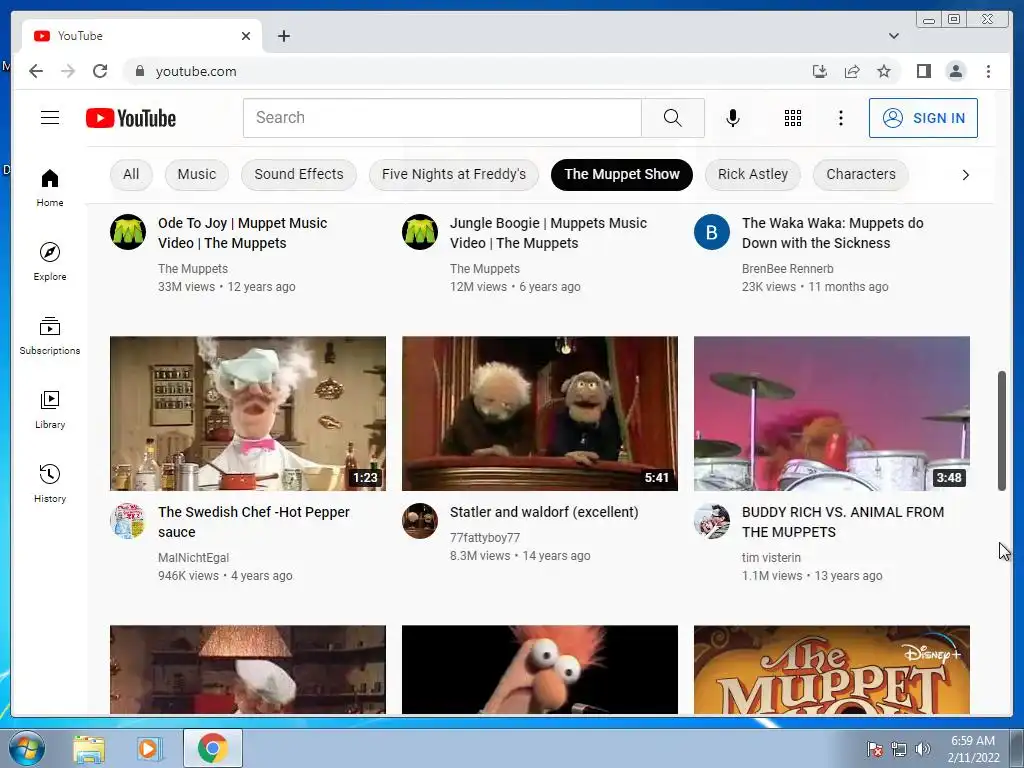
Task: Open History in the sidebar
Action: click(x=50, y=483)
